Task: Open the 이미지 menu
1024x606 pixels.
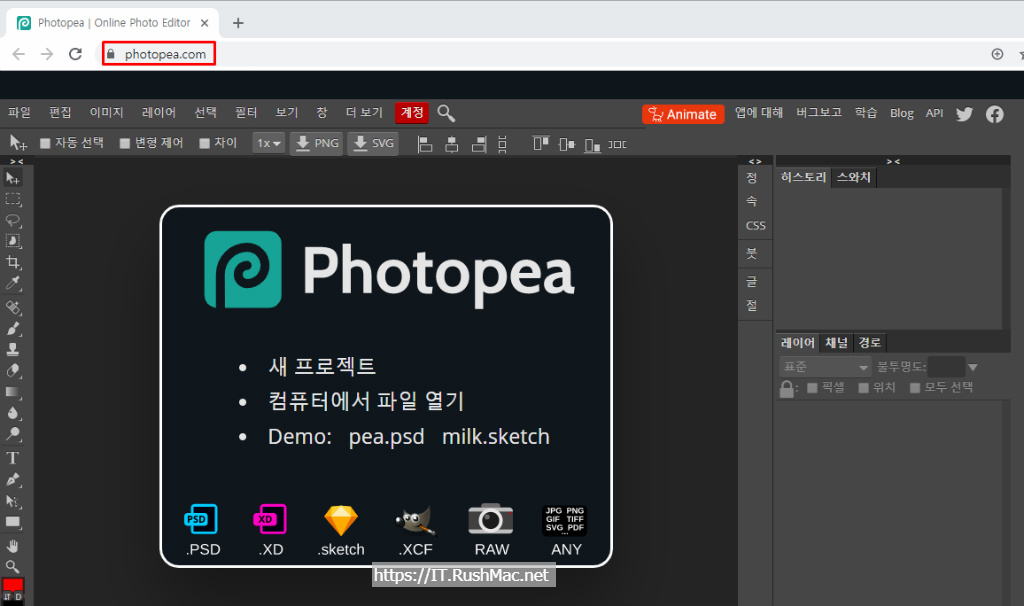Action: click(x=106, y=112)
